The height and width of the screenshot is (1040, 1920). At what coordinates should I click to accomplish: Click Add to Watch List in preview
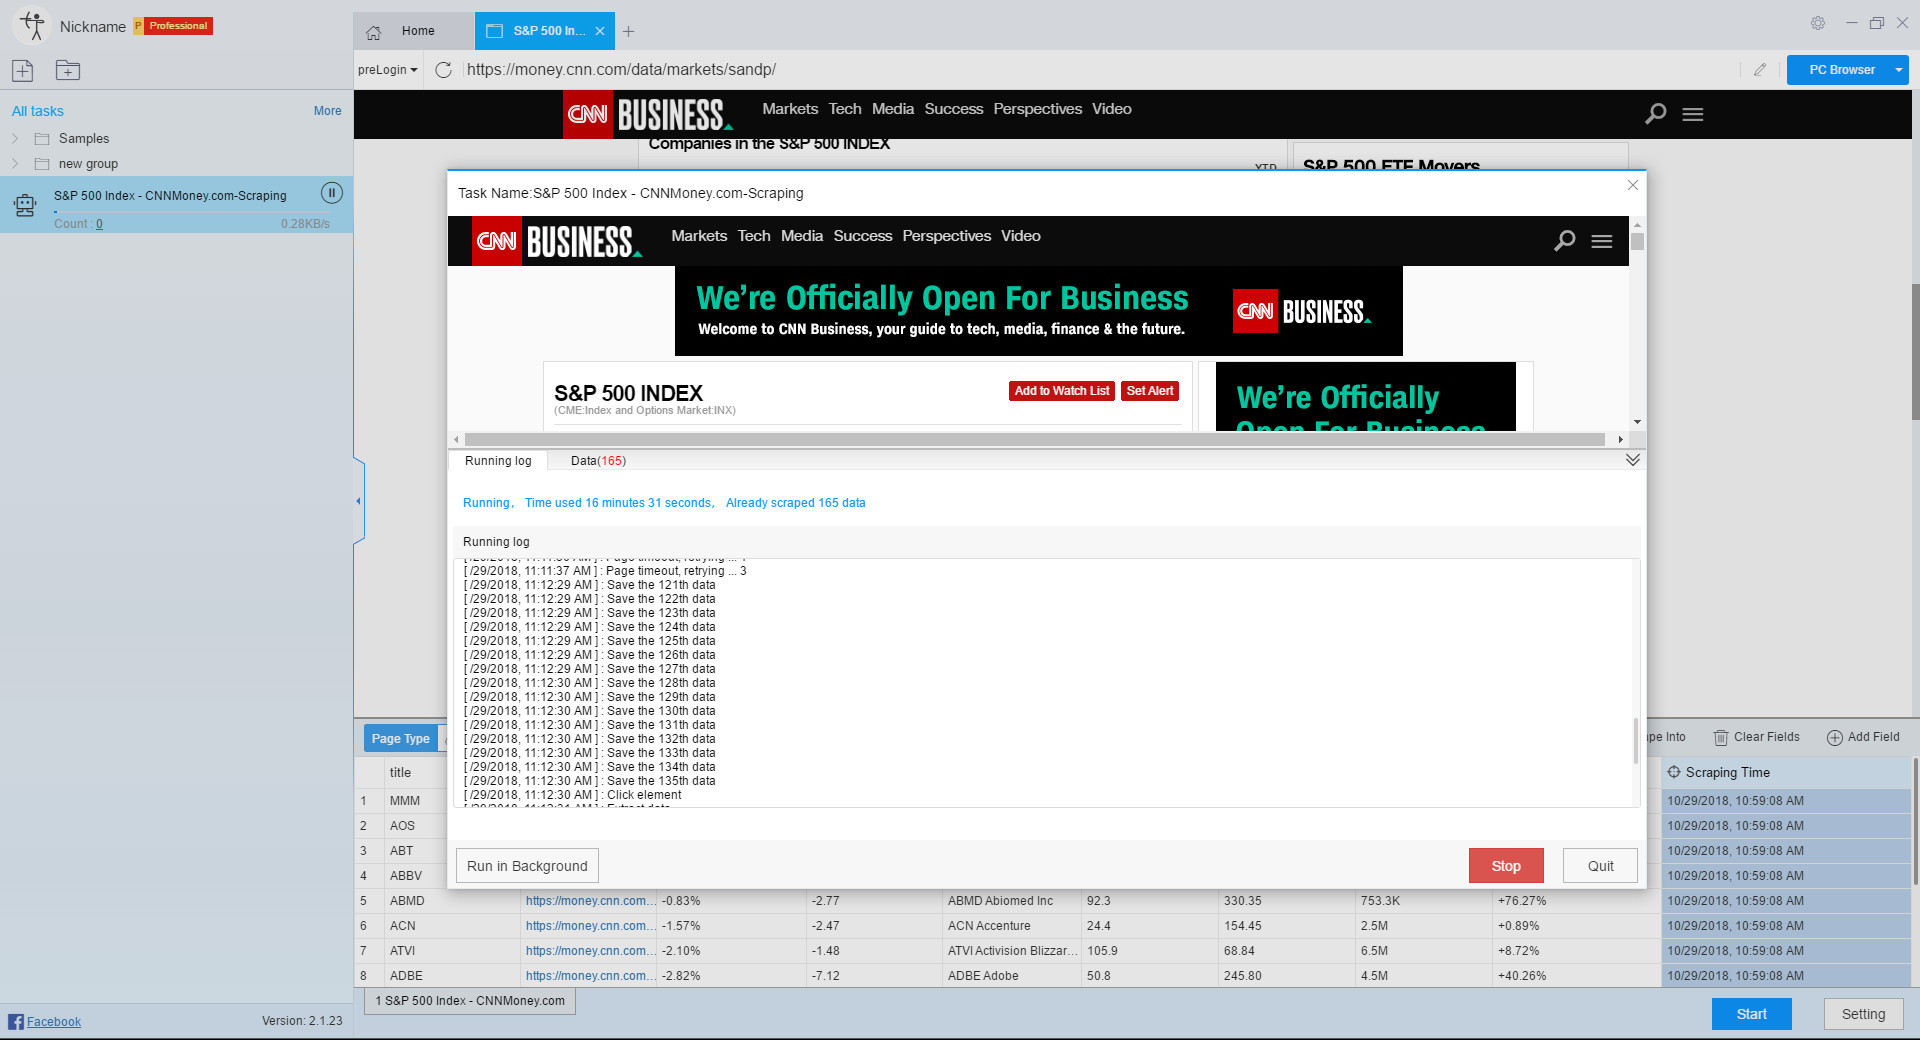tap(1062, 391)
